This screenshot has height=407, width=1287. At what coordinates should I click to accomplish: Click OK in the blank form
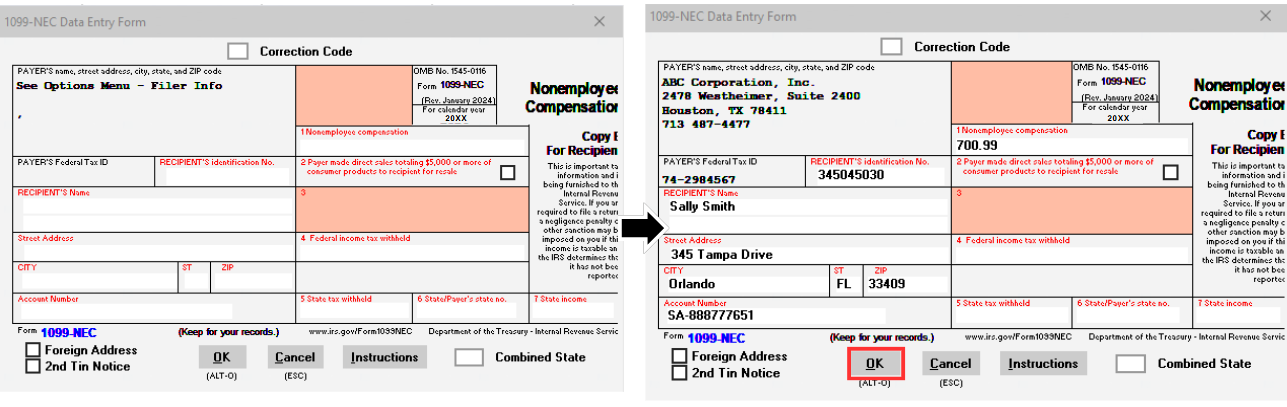(221, 357)
